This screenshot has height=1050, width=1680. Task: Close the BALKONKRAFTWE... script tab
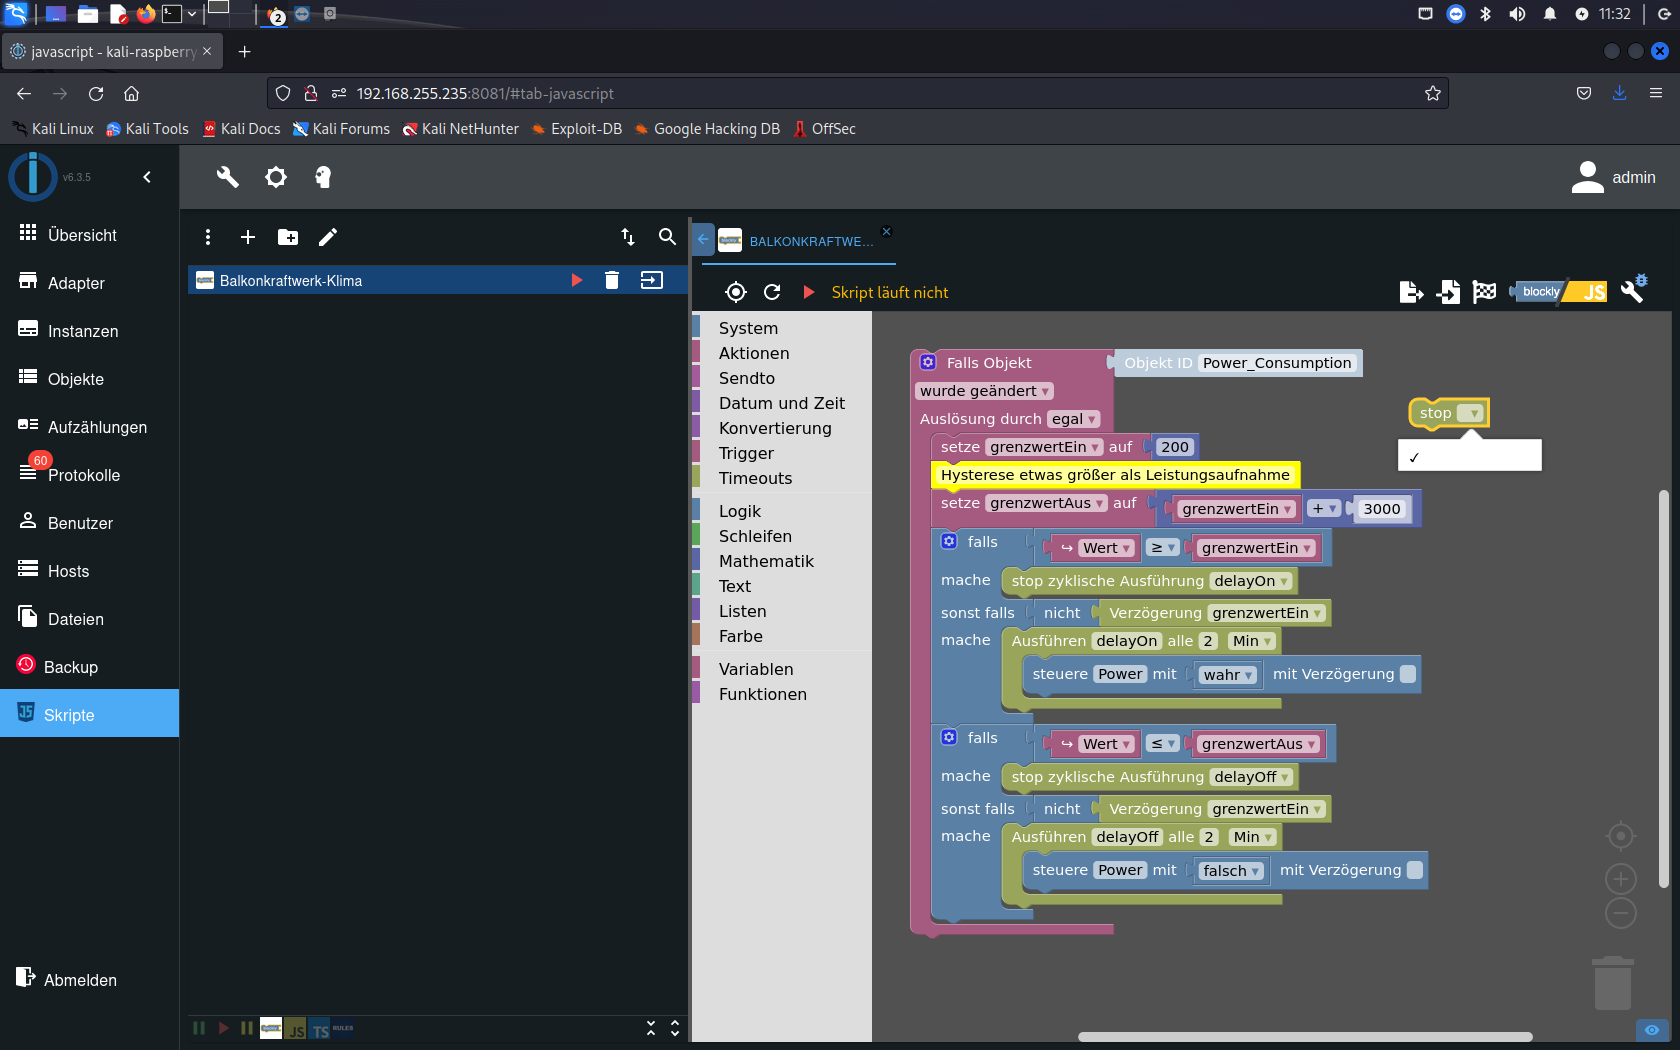(x=886, y=231)
